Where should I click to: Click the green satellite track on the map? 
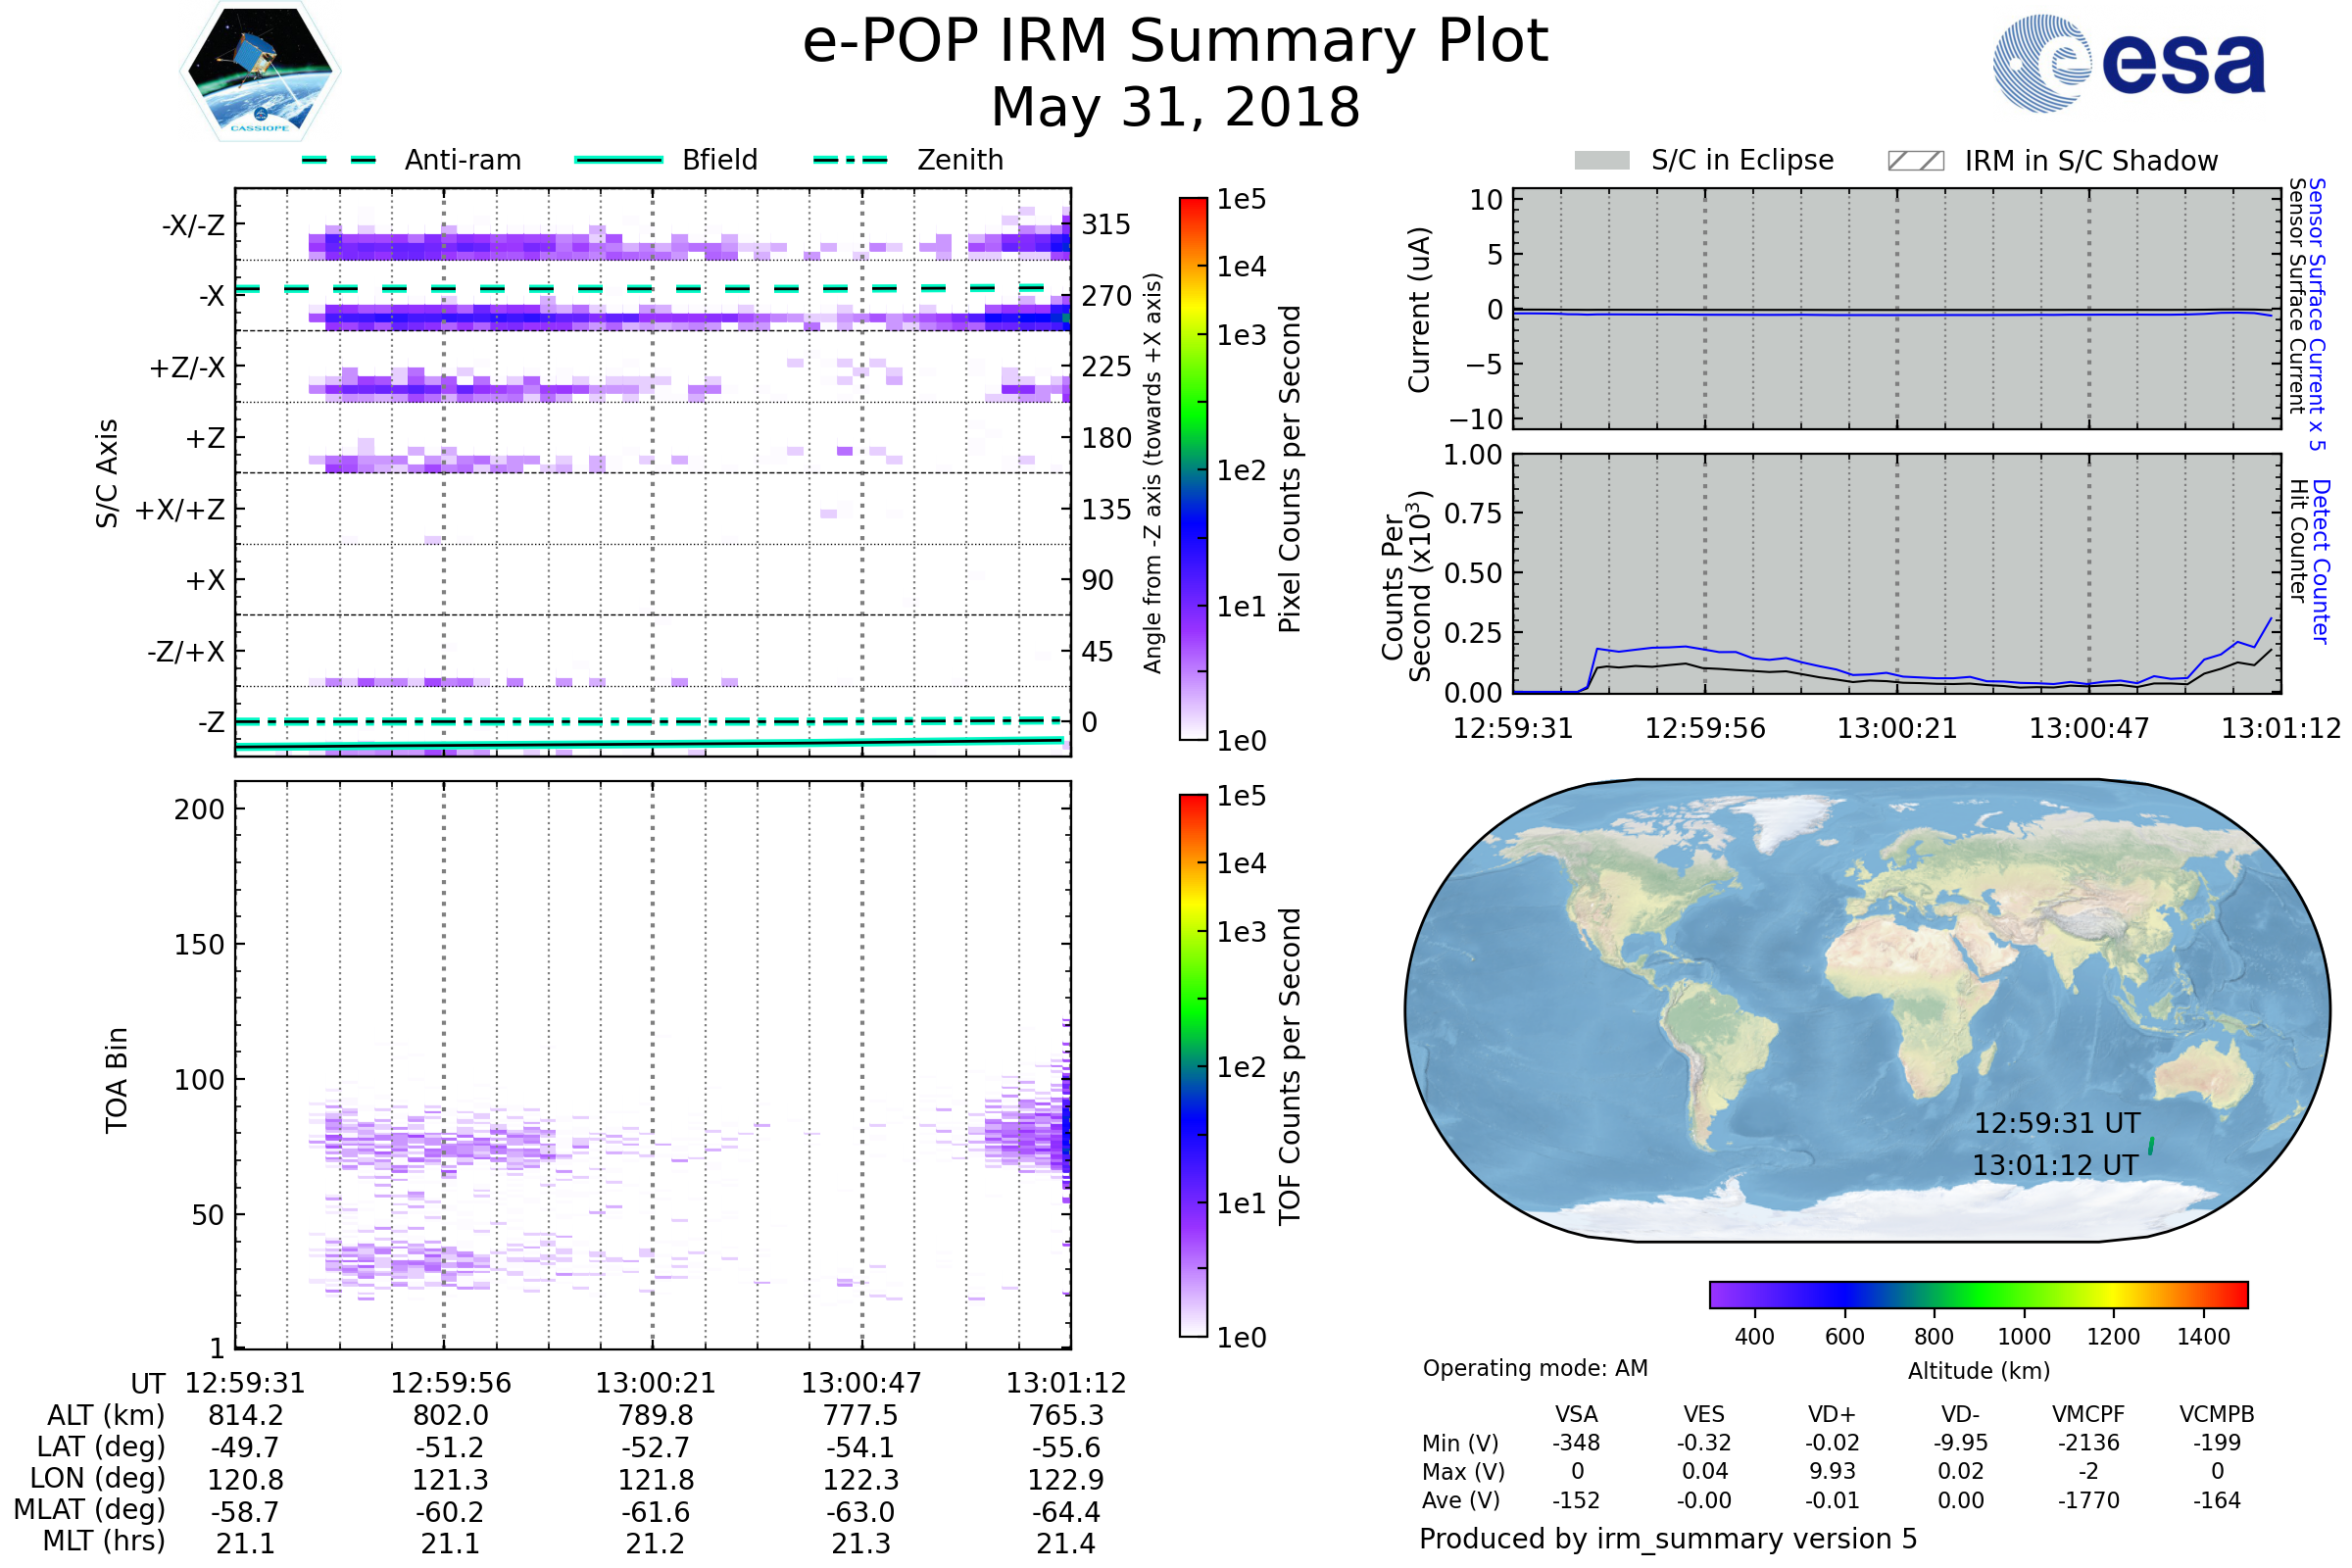(x=2151, y=1146)
